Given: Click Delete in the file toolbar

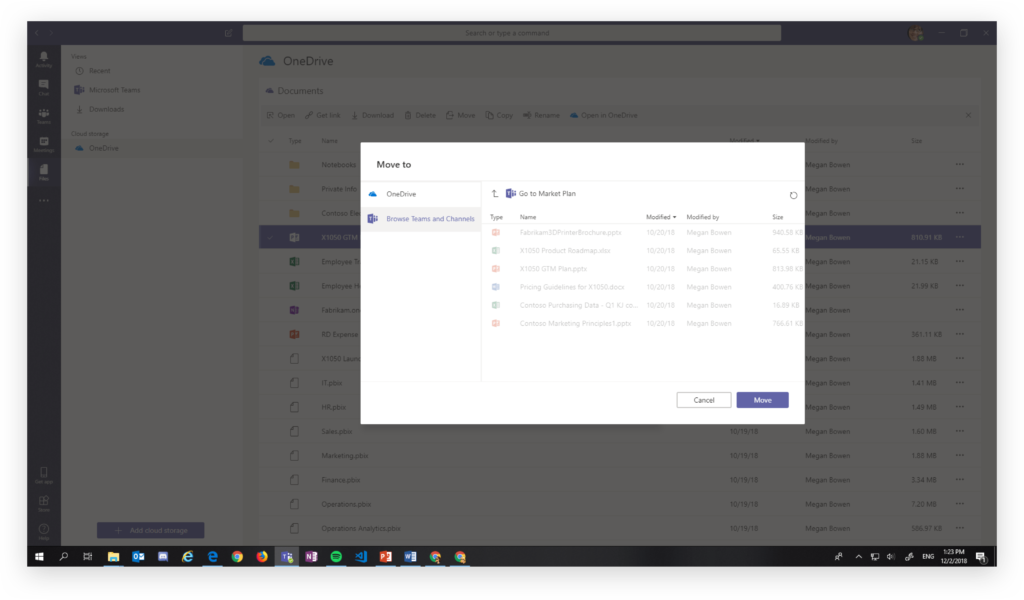Looking at the screenshot, I should pos(420,116).
